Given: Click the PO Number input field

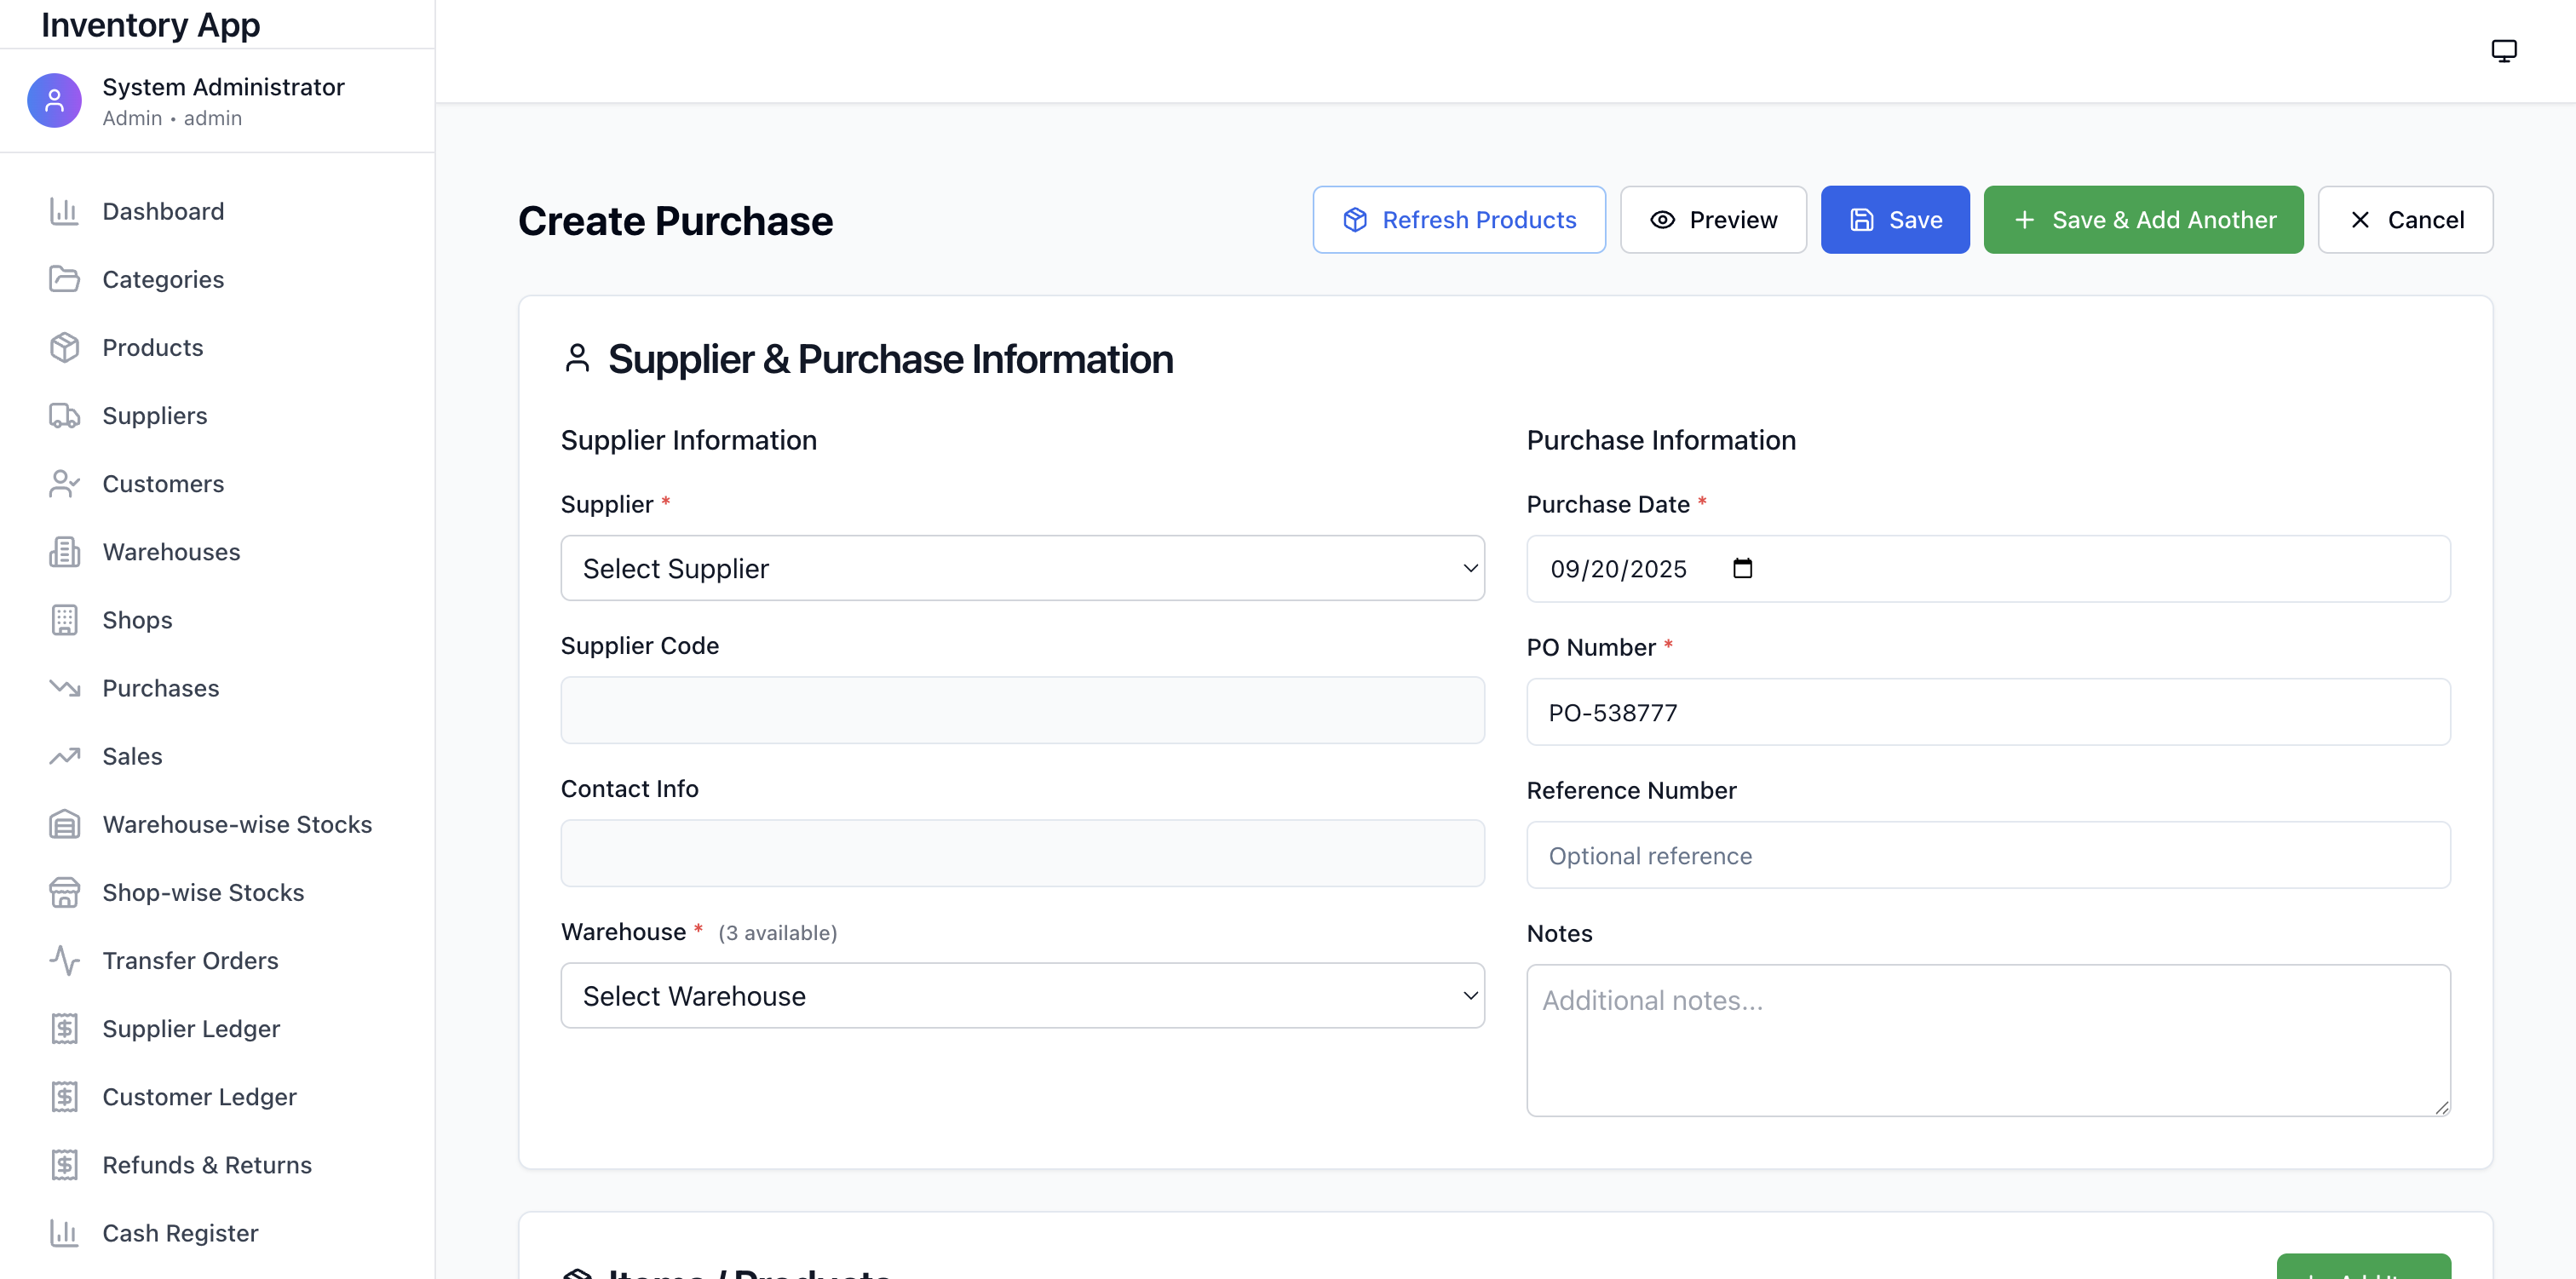Looking at the screenshot, I should pyautogui.click(x=1988, y=711).
